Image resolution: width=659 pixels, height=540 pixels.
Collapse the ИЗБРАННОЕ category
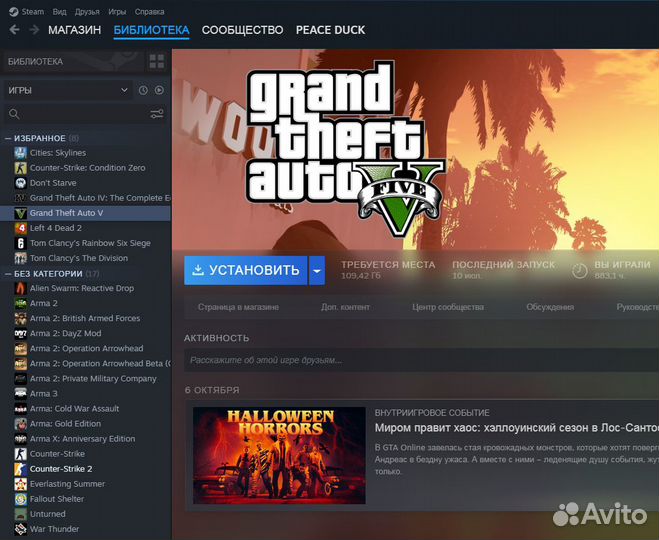(x=8, y=138)
